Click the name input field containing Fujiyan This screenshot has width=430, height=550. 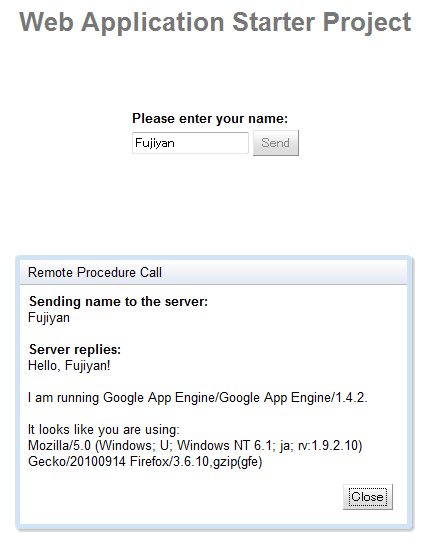190,143
